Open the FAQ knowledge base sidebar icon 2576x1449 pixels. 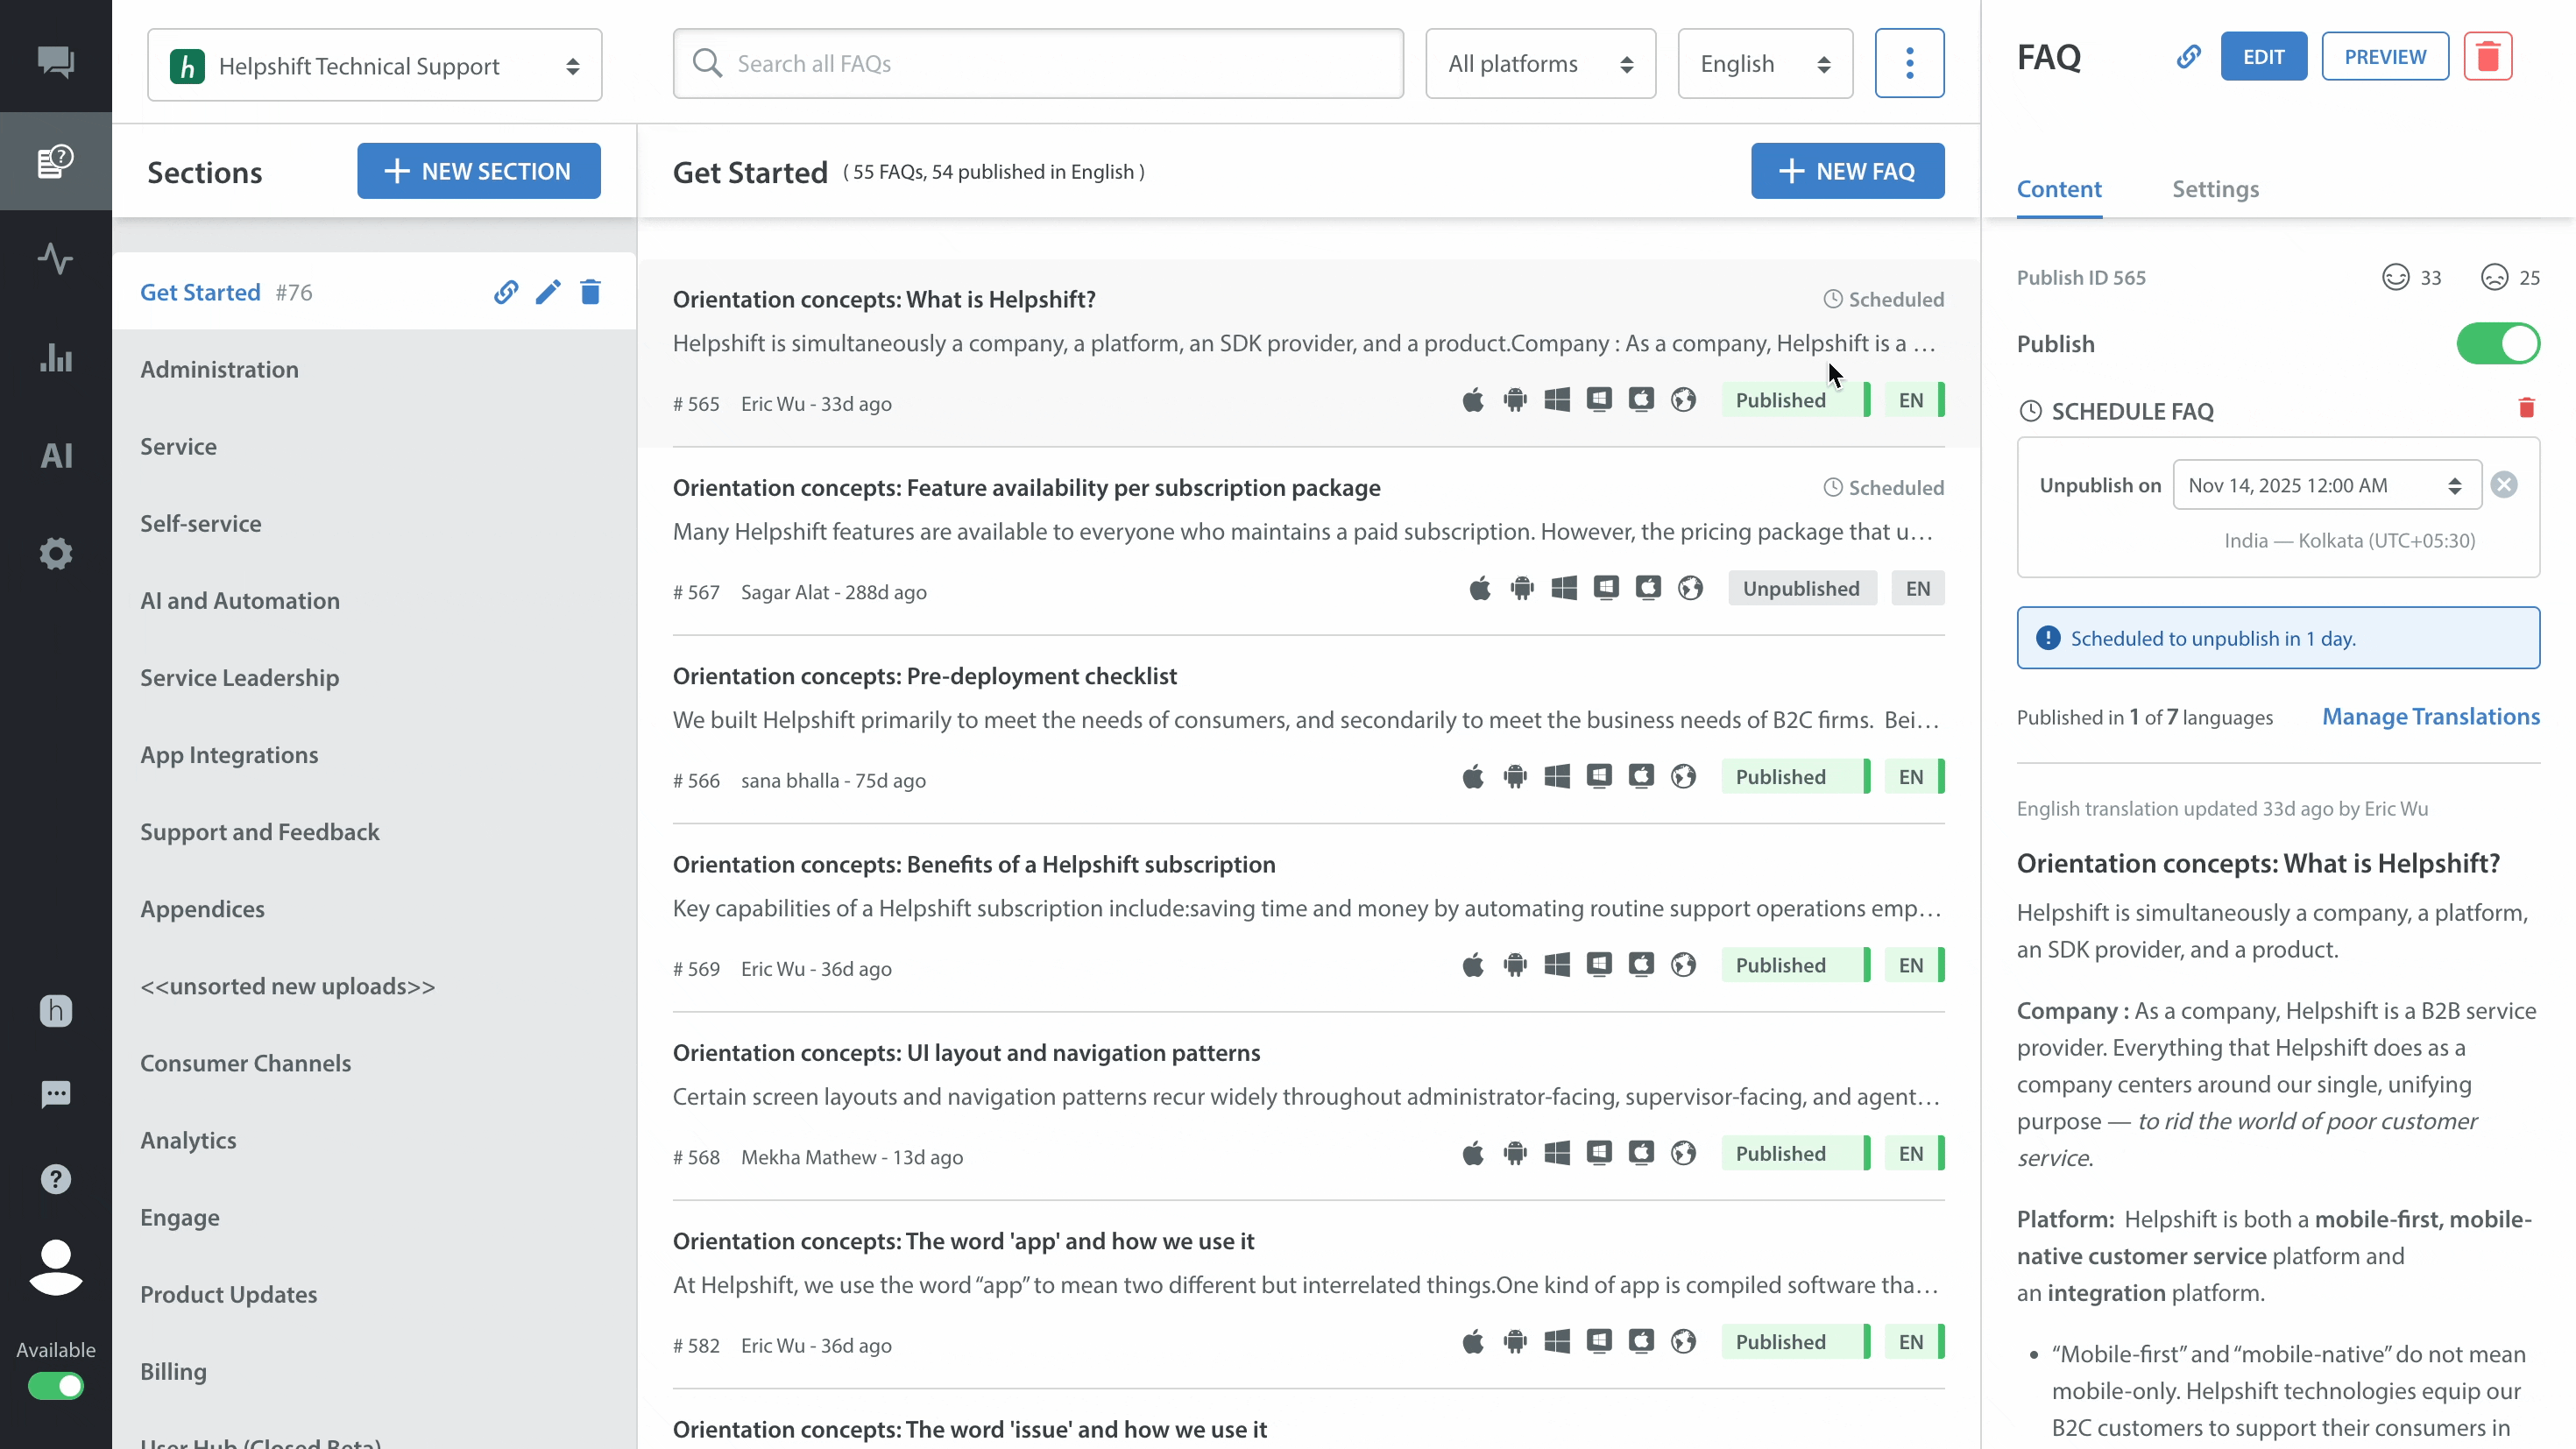click(x=56, y=161)
